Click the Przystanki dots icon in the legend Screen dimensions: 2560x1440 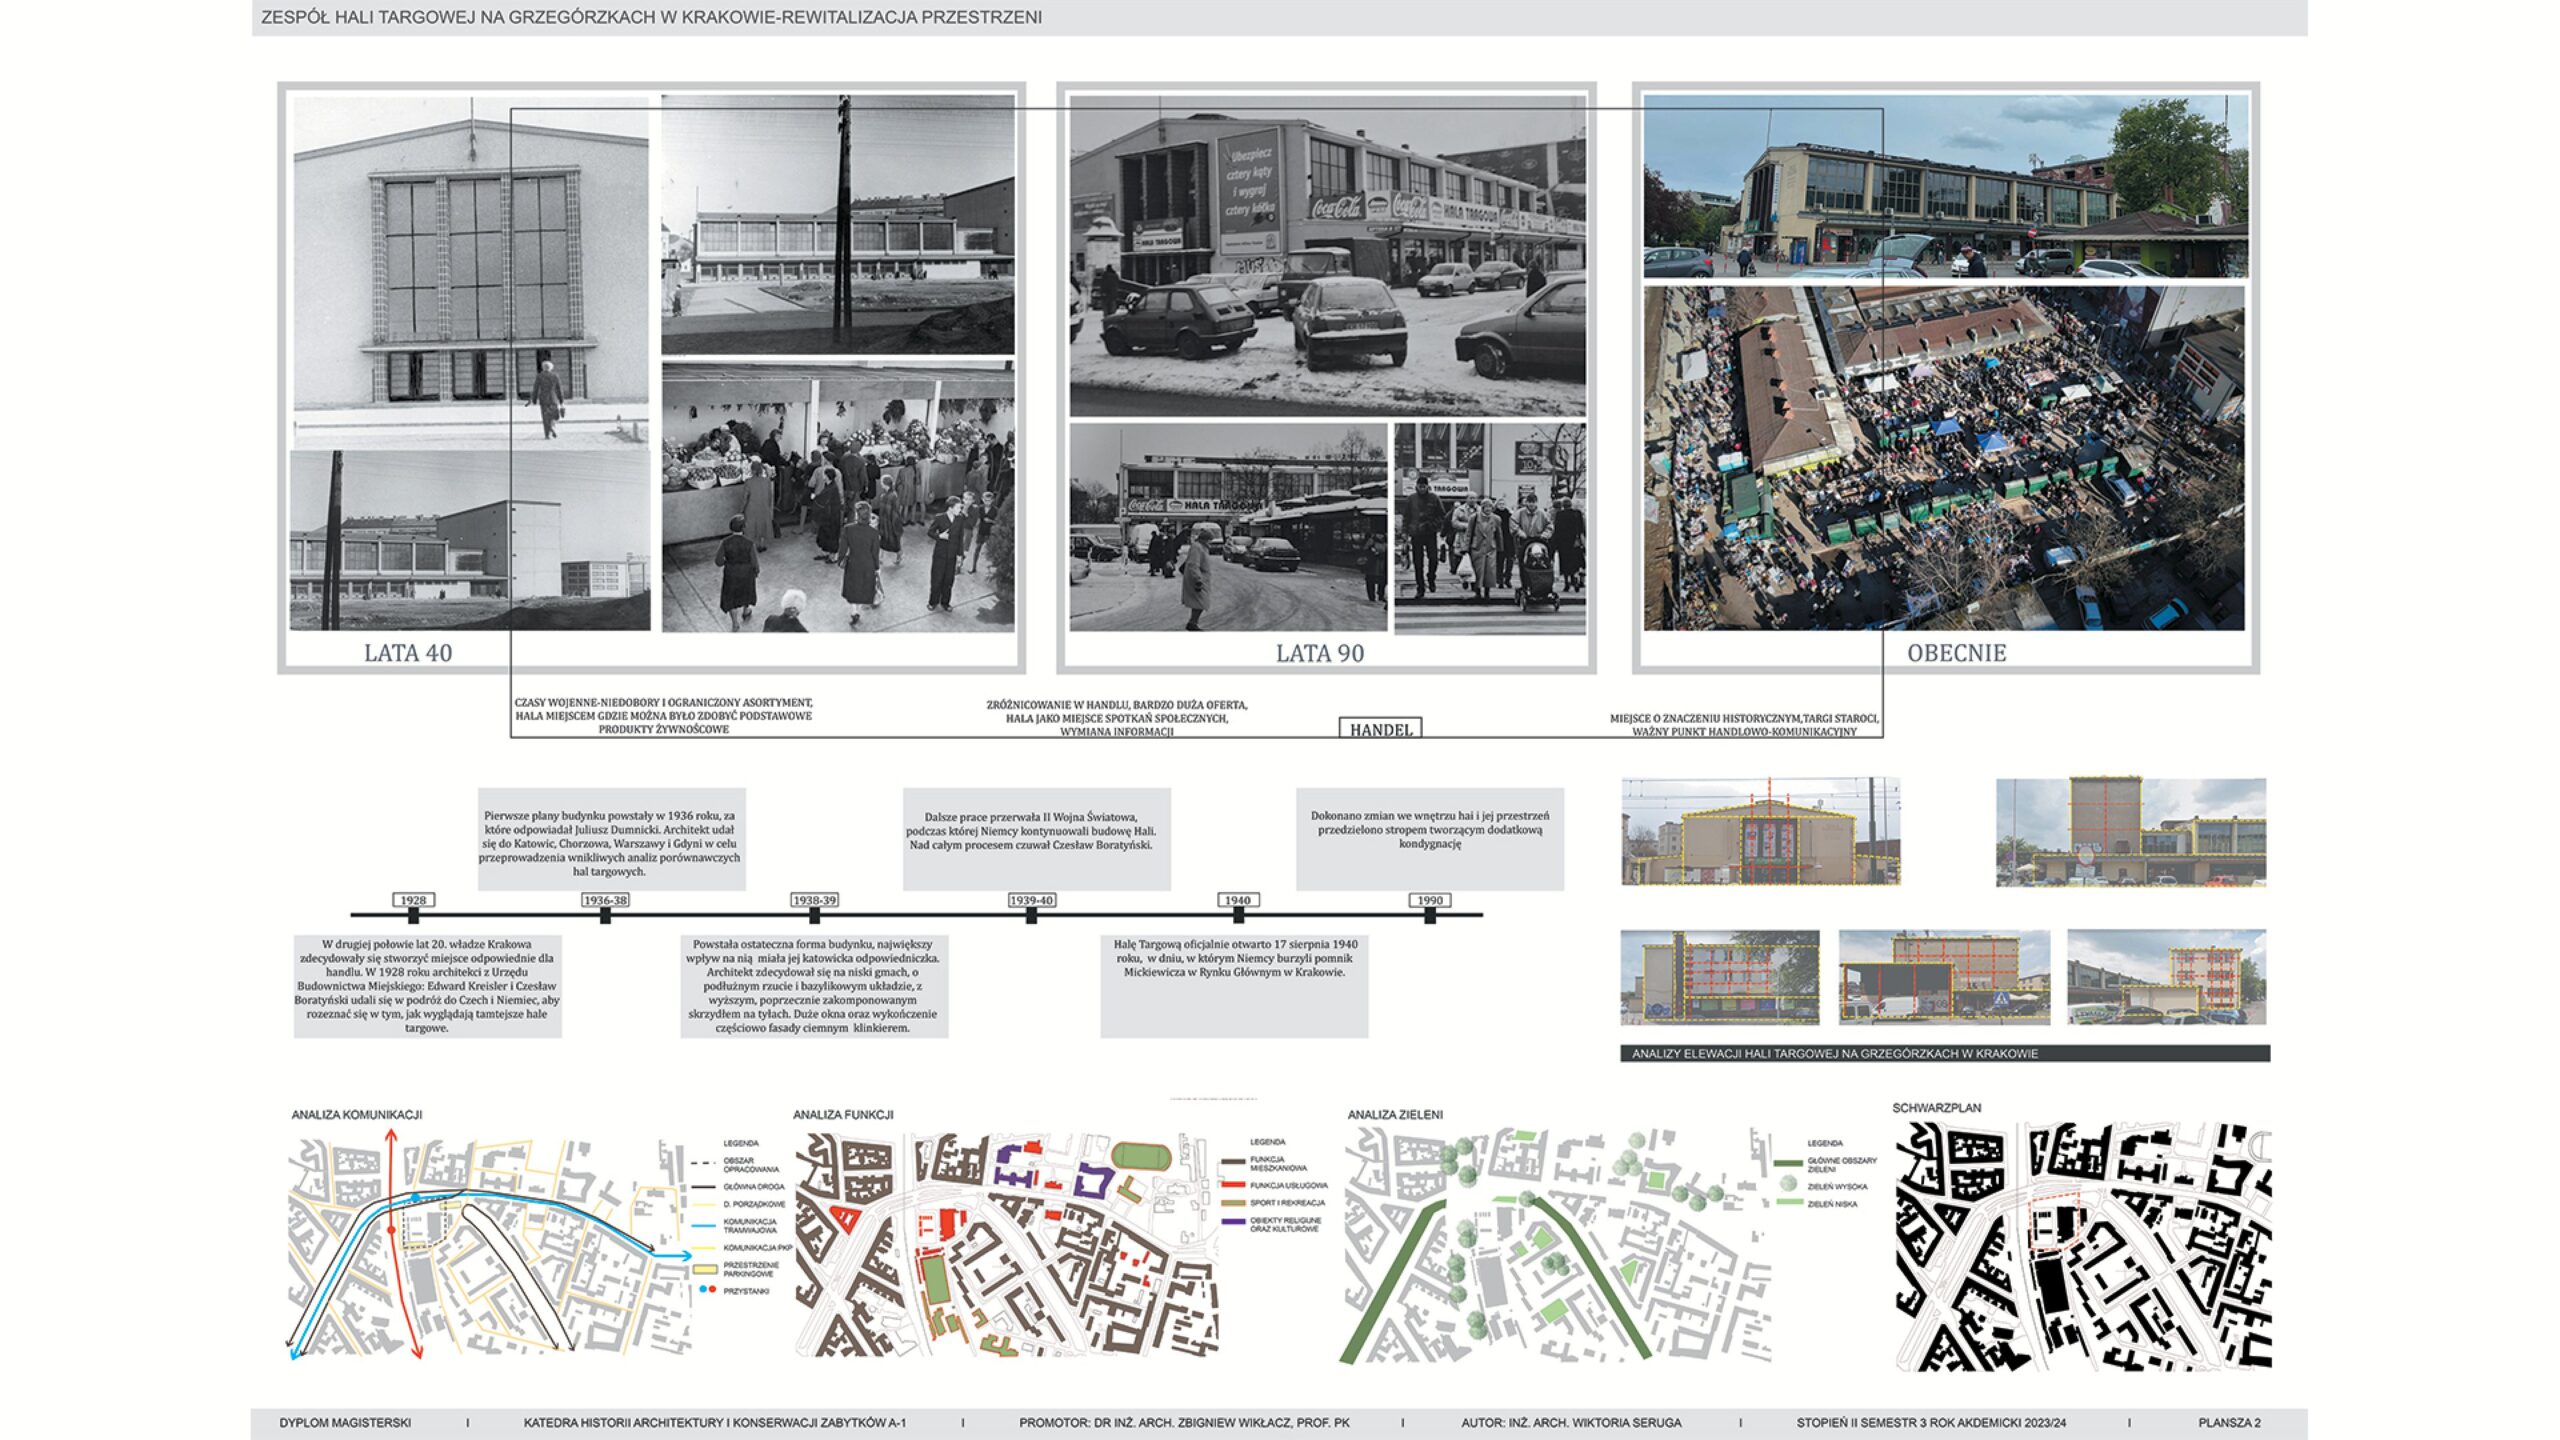point(707,1291)
